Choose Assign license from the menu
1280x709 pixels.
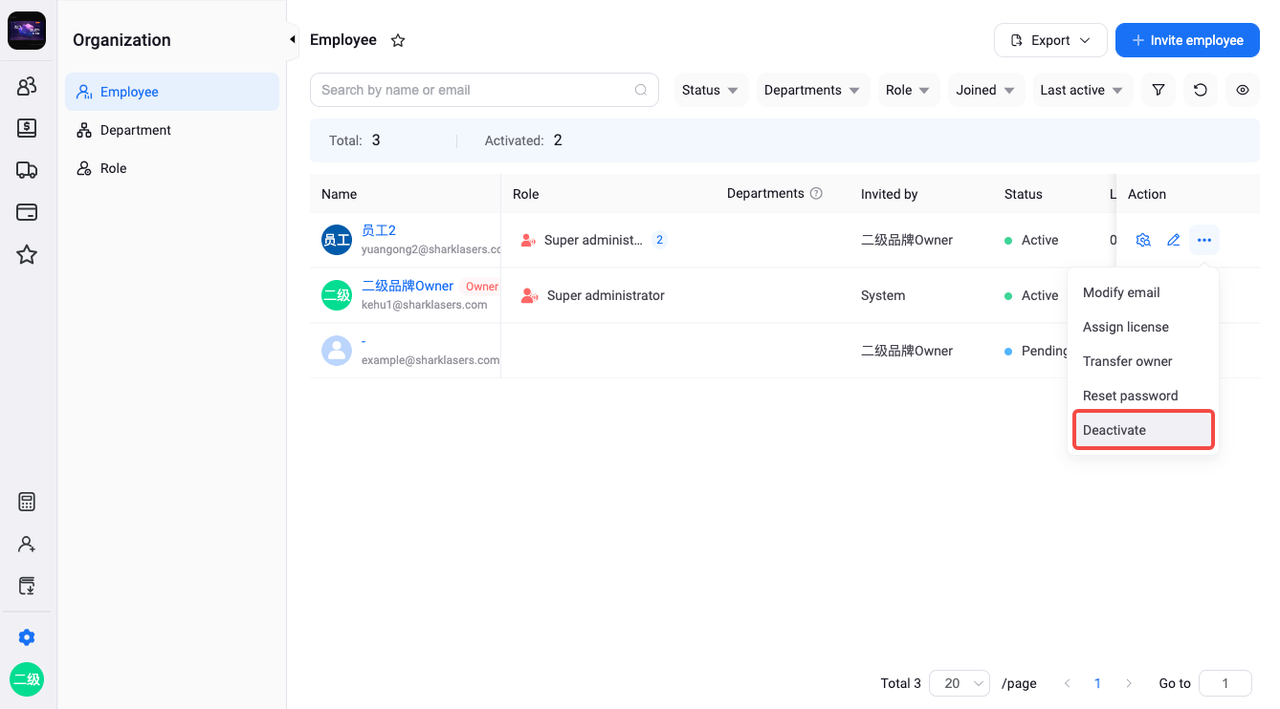[1143, 327]
